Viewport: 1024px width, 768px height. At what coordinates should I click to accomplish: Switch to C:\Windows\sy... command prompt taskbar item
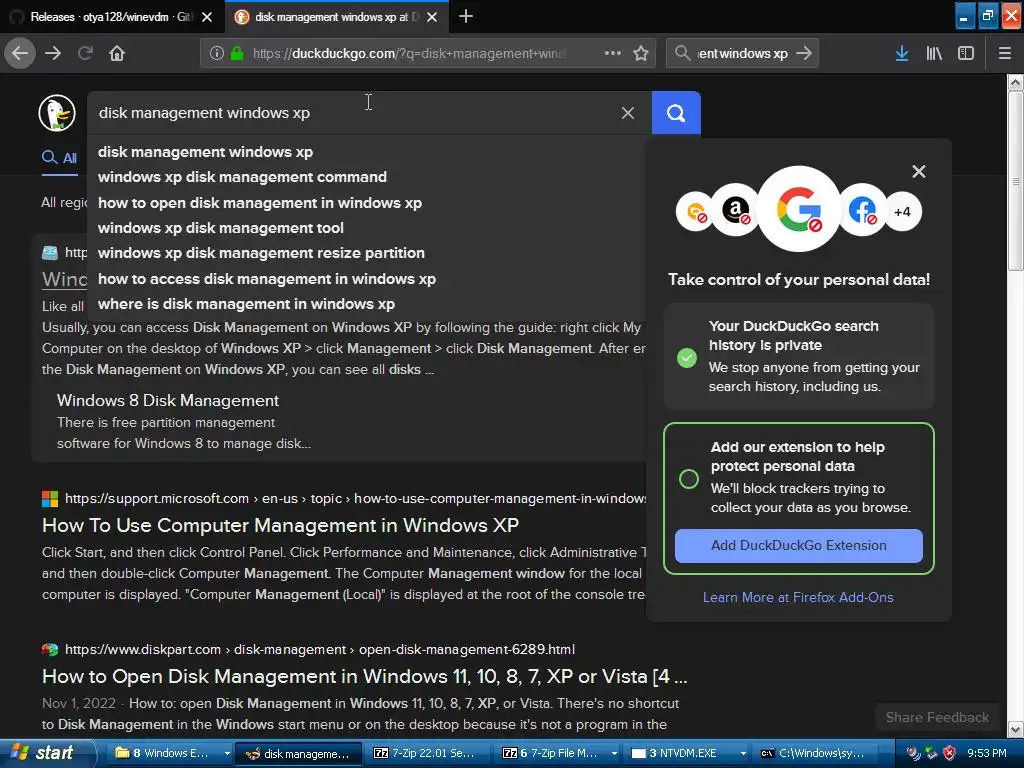pos(816,753)
